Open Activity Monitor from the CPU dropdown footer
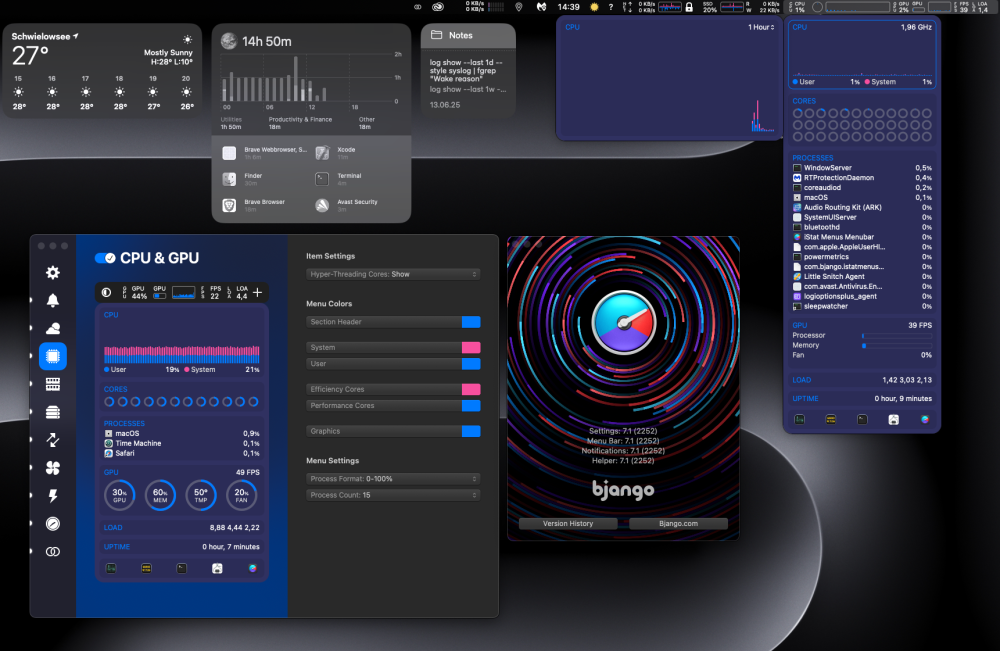The width and height of the screenshot is (1000, 651). 799,419
